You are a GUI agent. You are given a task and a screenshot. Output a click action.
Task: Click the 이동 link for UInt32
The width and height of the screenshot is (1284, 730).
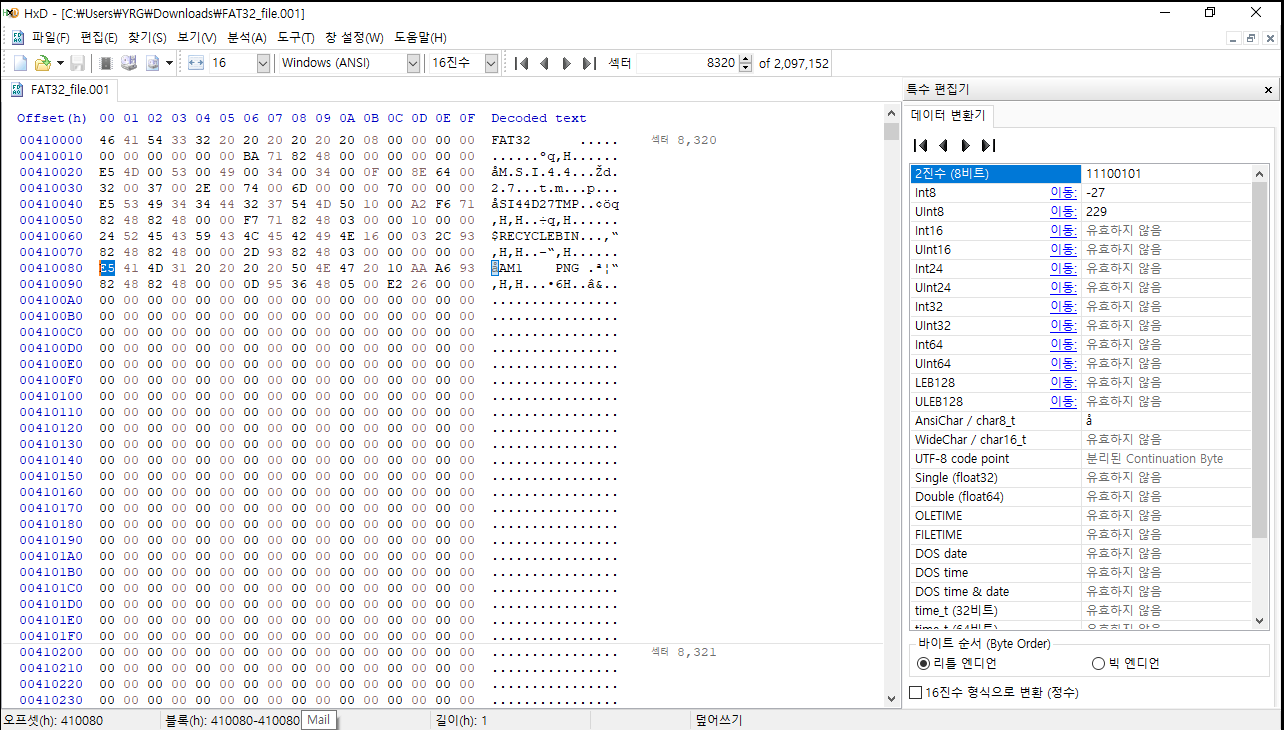[x=1063, y=326]
